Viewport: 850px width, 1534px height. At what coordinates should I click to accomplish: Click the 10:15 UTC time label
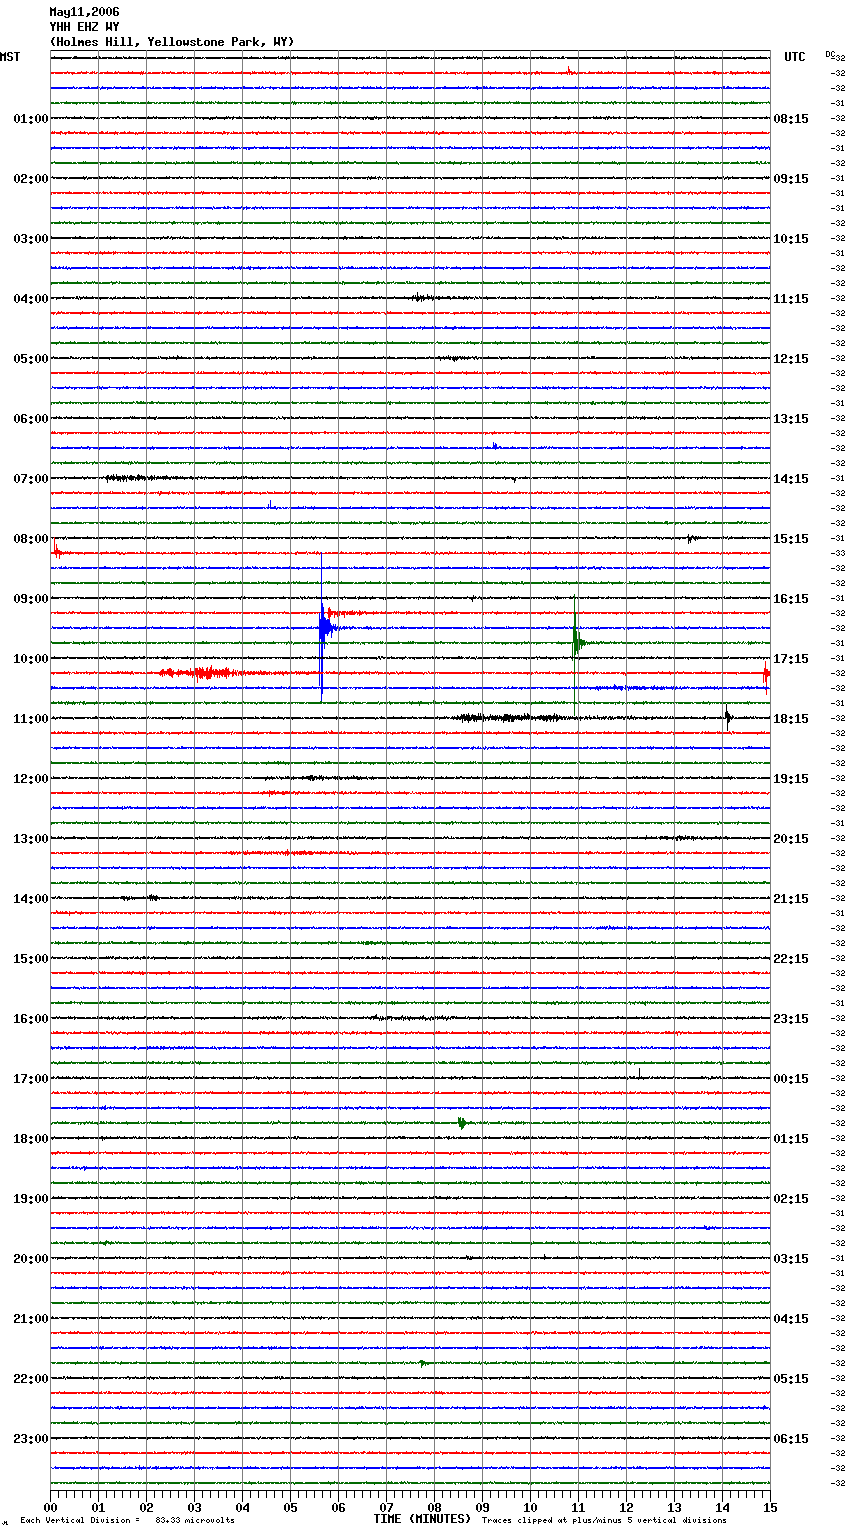pyautogui.click(x=791, y=239)
